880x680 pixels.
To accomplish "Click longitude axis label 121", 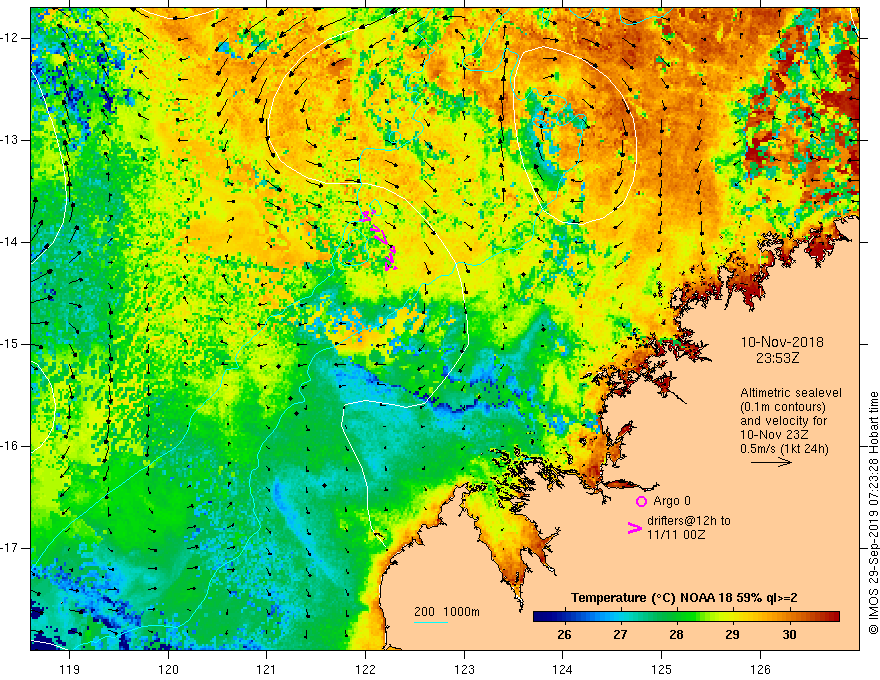I will [267, 669].
